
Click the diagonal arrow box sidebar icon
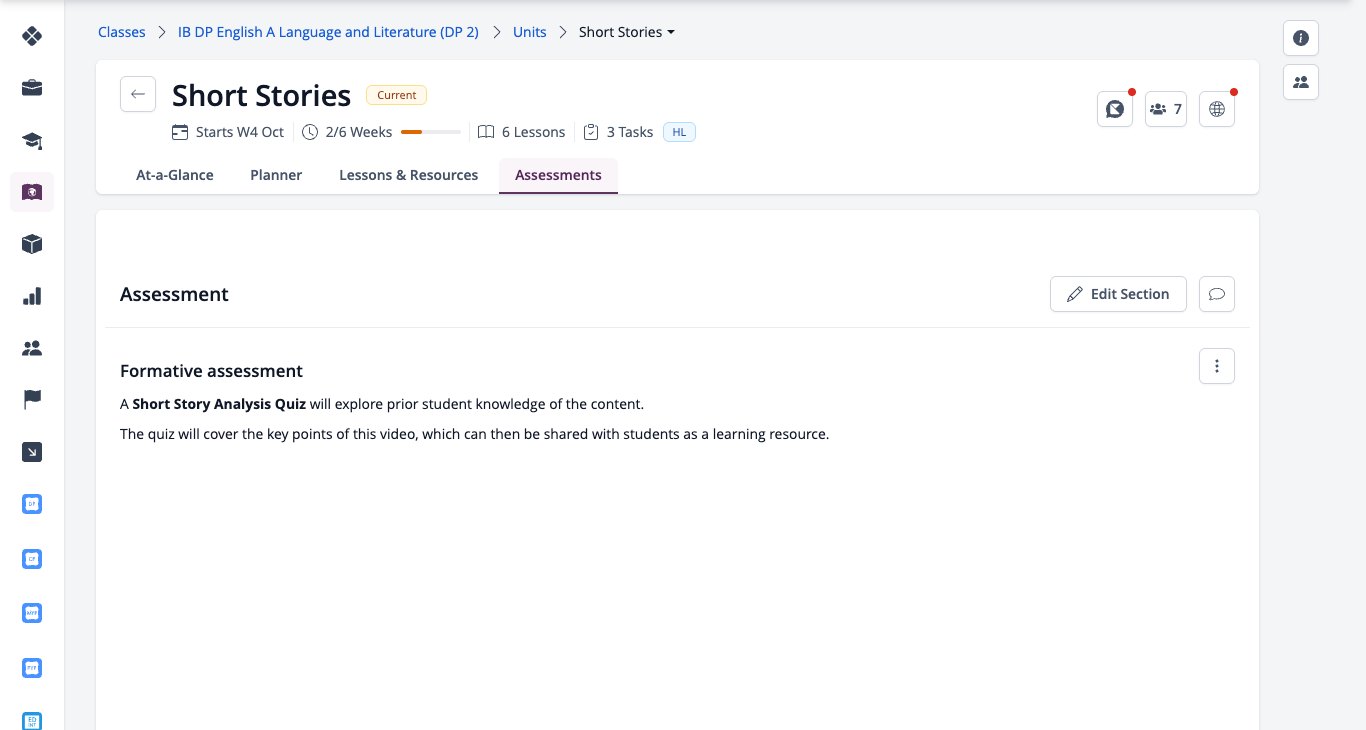[32, 452]
